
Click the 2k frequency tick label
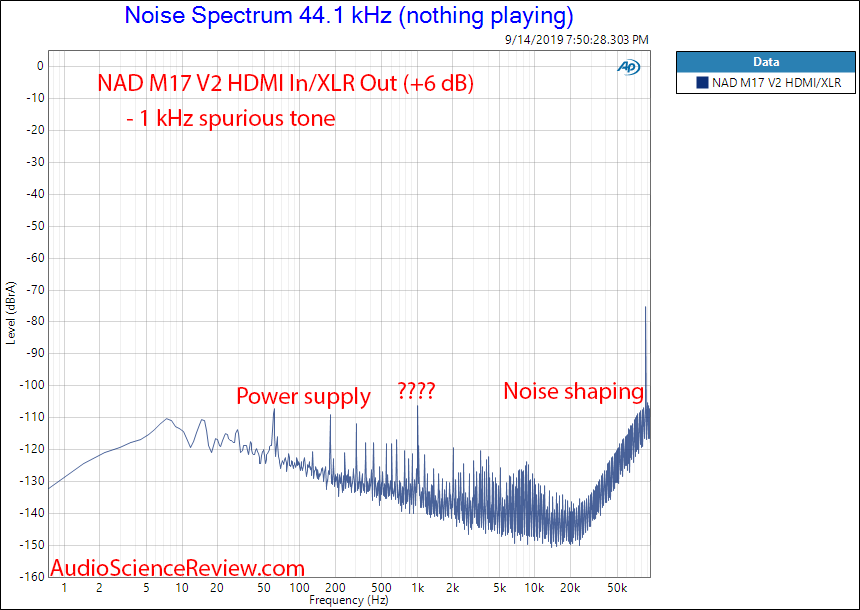[452, 588]
